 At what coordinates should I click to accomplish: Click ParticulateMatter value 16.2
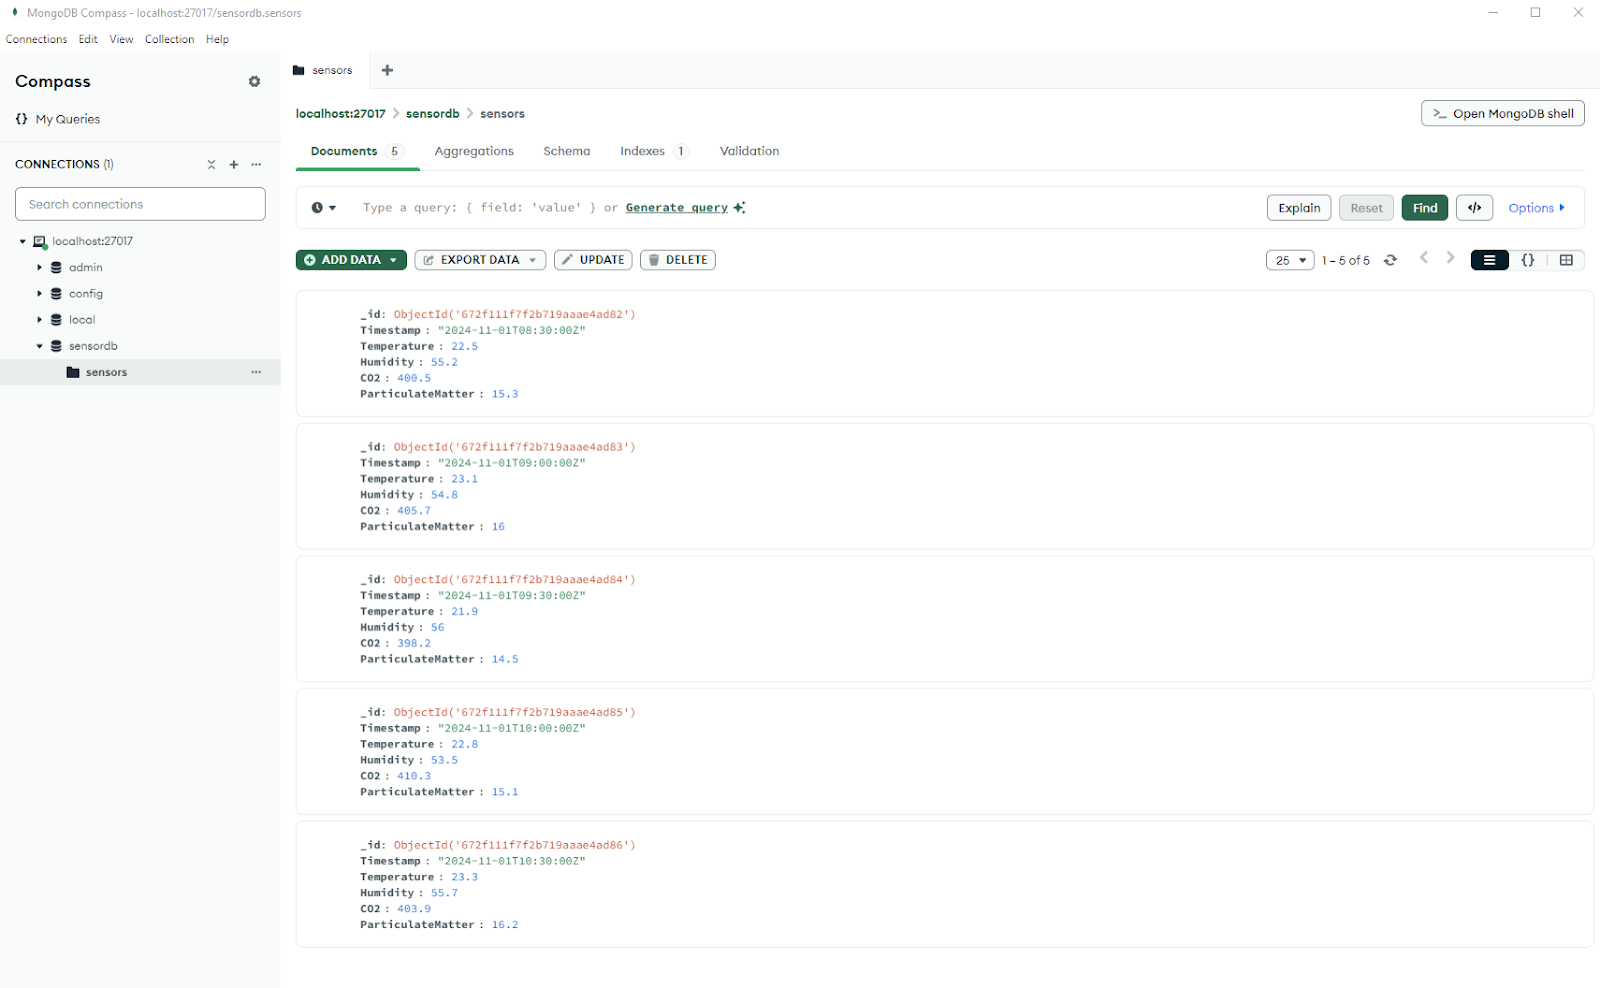tap(505, 925)
